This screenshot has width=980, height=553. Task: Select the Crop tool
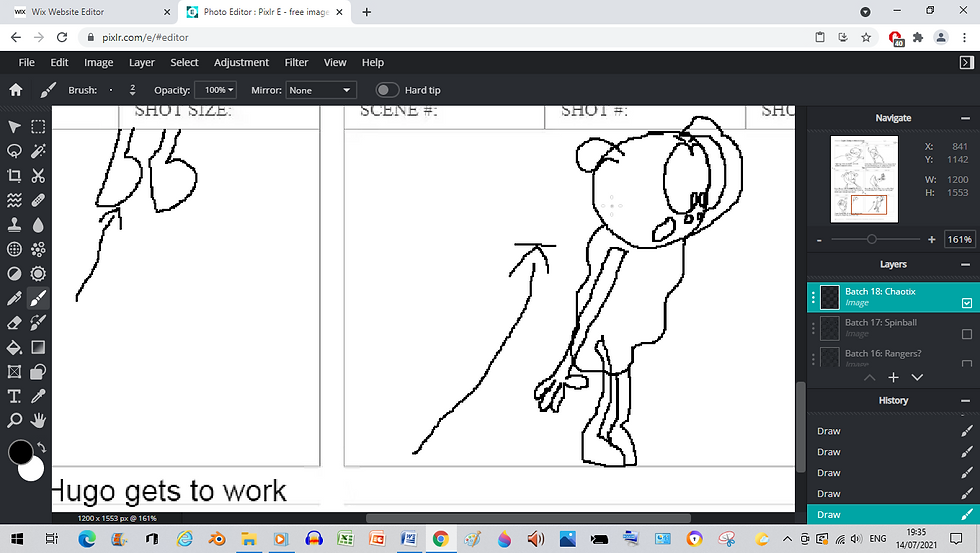[14, 176]
